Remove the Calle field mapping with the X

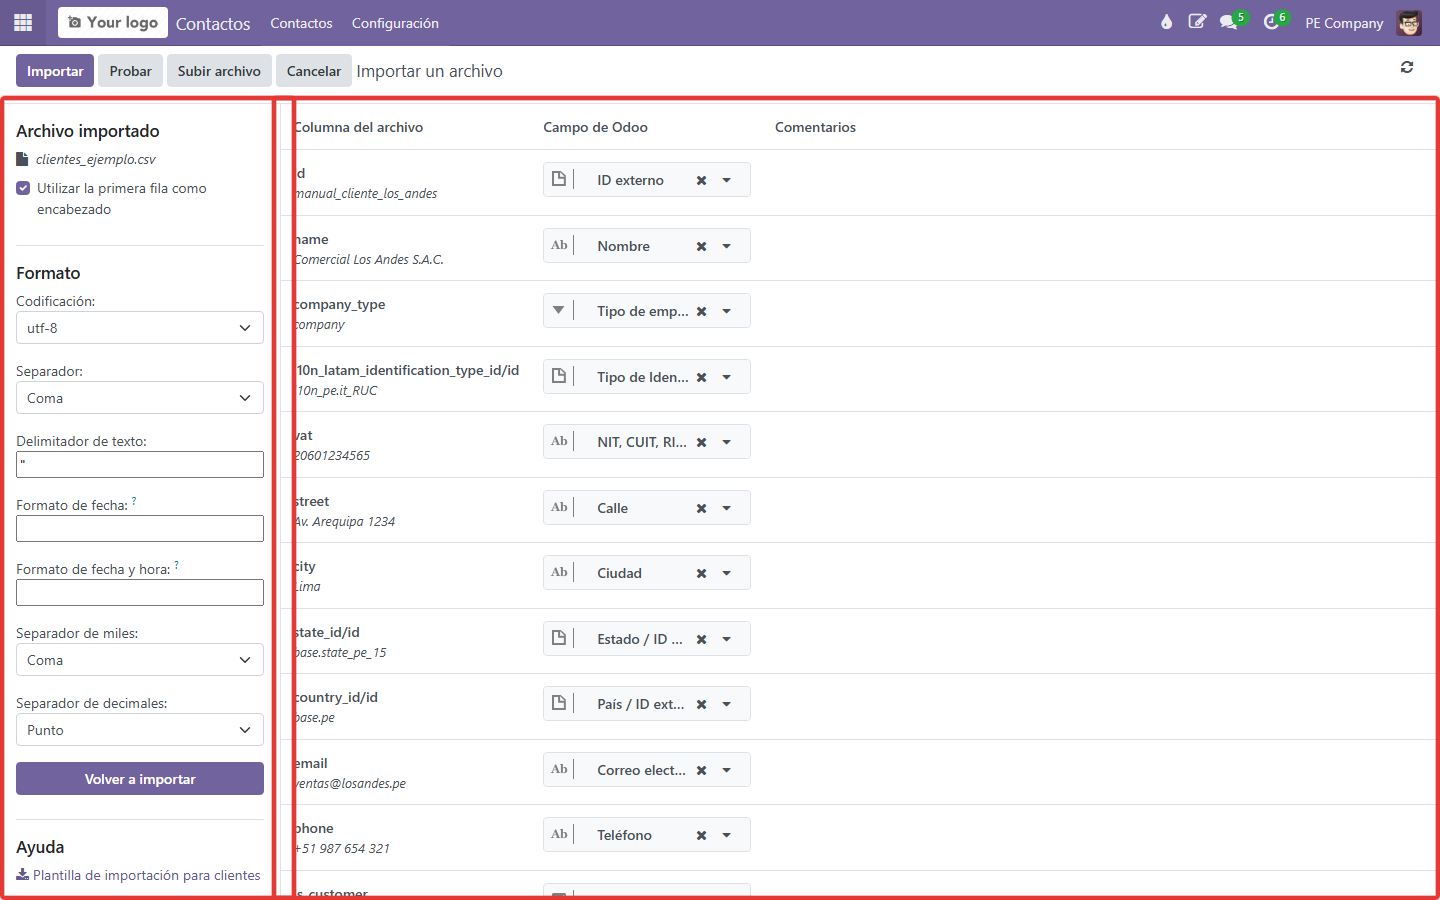click(702, 508)
